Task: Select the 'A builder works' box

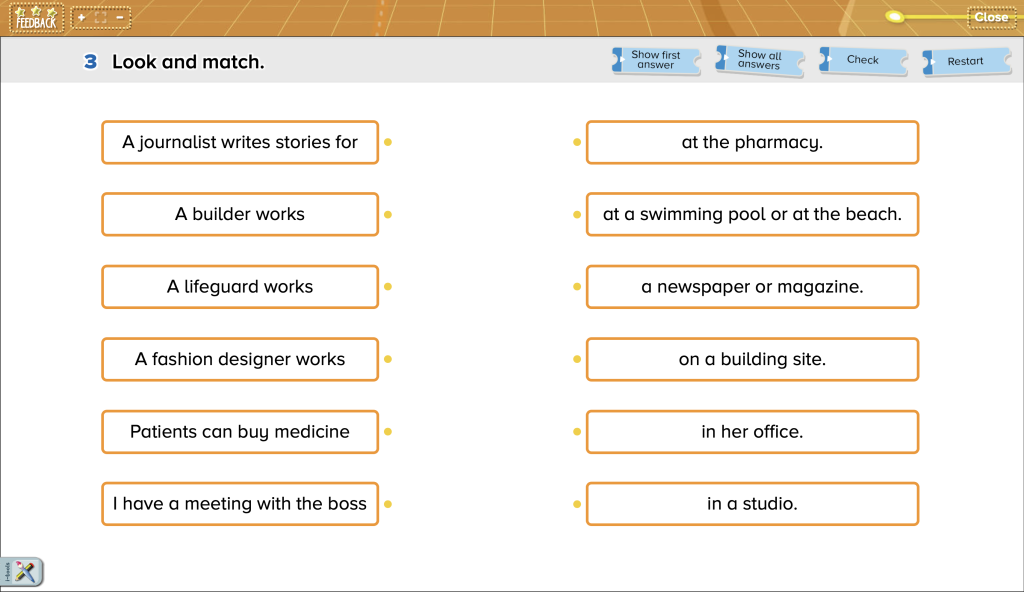Action: tap(240, 214)
